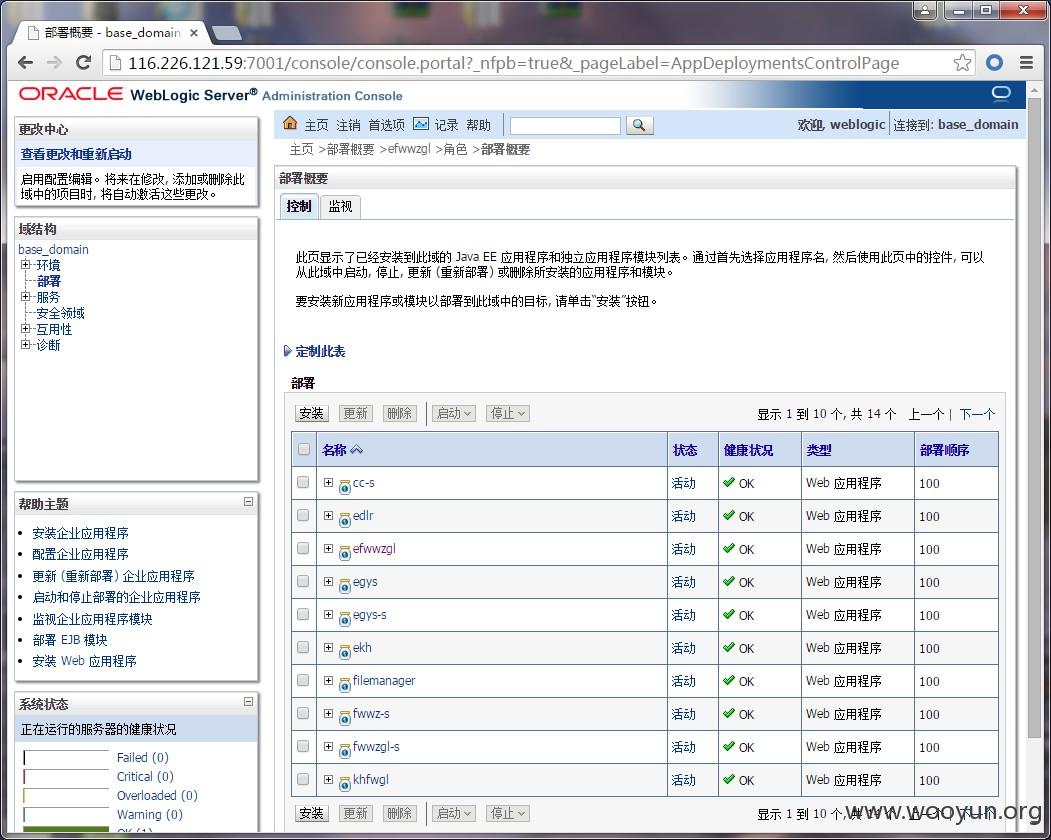Click the efwwzgl web app icon
Screen dimensions: 1051x840
(345, 552)
